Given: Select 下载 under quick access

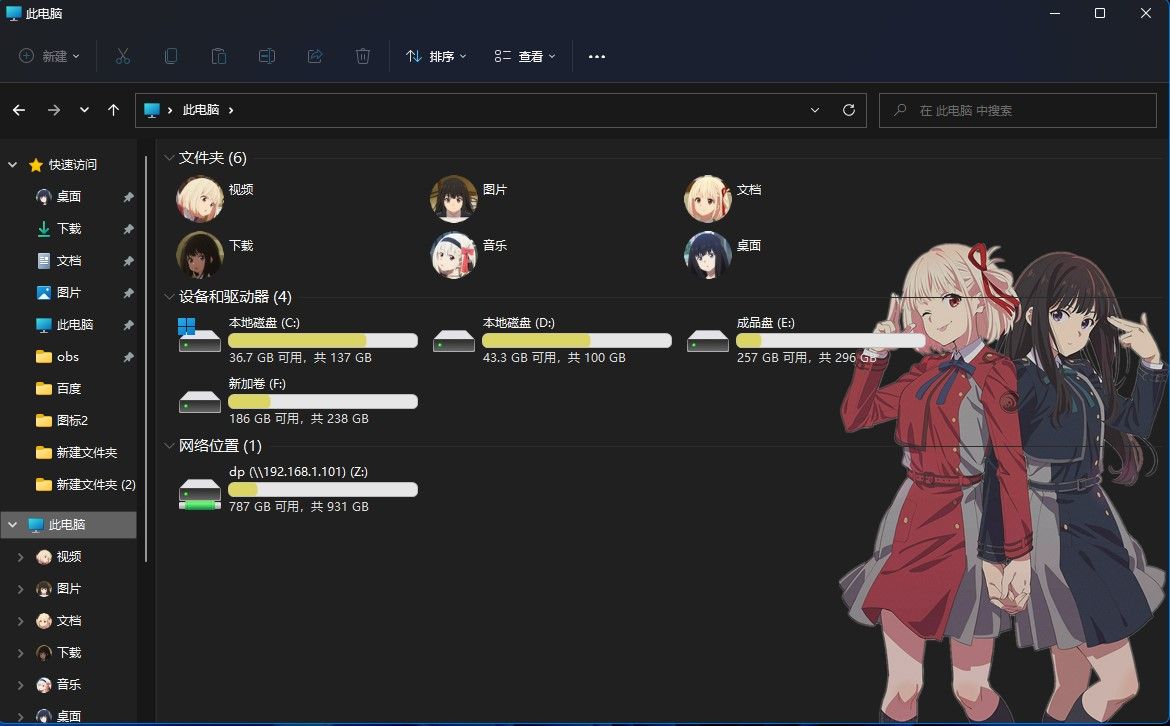Looking at the screenshot, I should [x=69, y=228].
